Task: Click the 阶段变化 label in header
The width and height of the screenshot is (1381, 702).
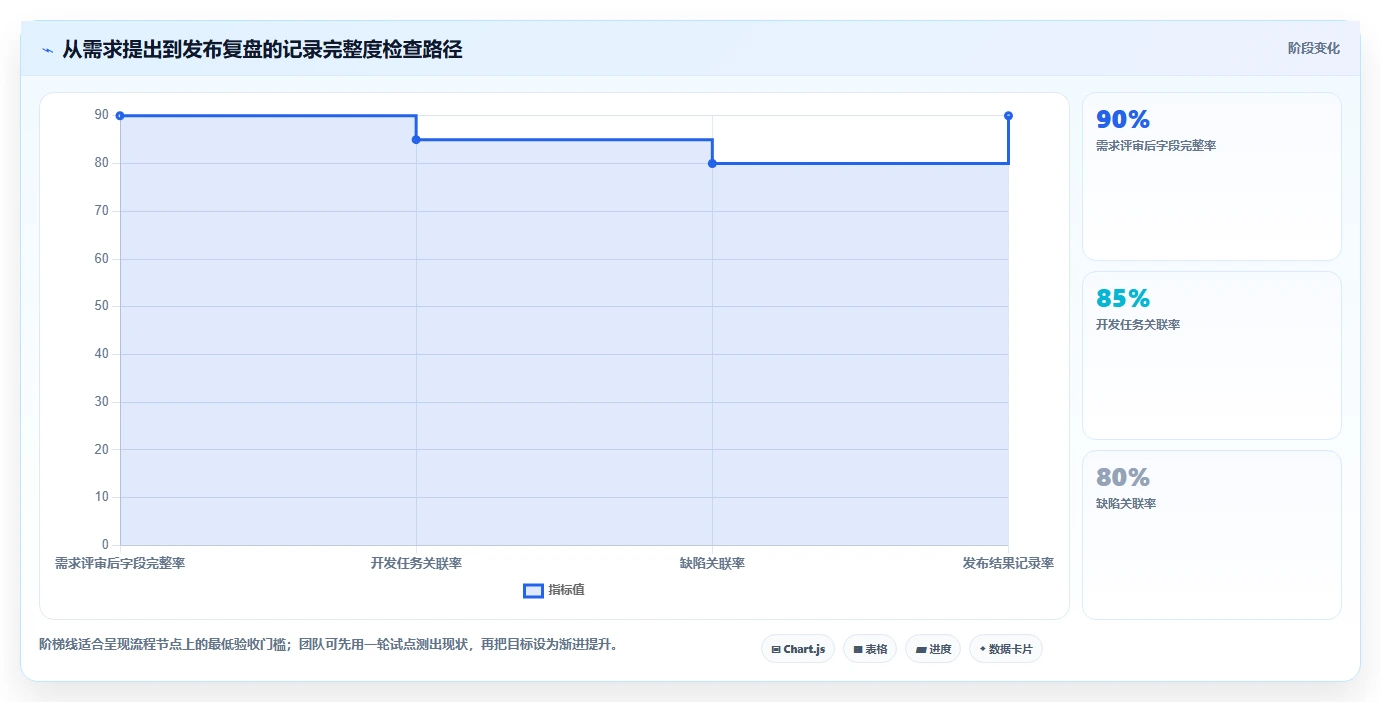Action: (x=1314, y=49)
